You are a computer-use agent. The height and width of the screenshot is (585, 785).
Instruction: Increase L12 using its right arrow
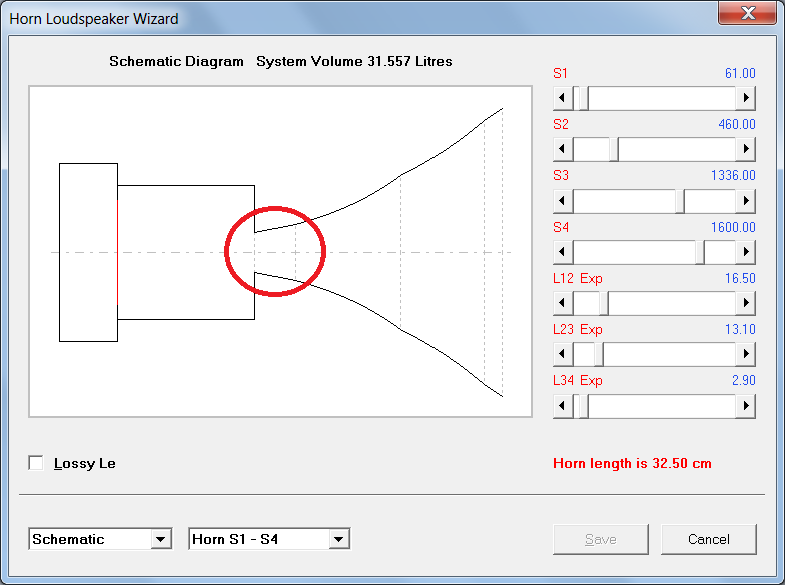click(x=745, y=303)
